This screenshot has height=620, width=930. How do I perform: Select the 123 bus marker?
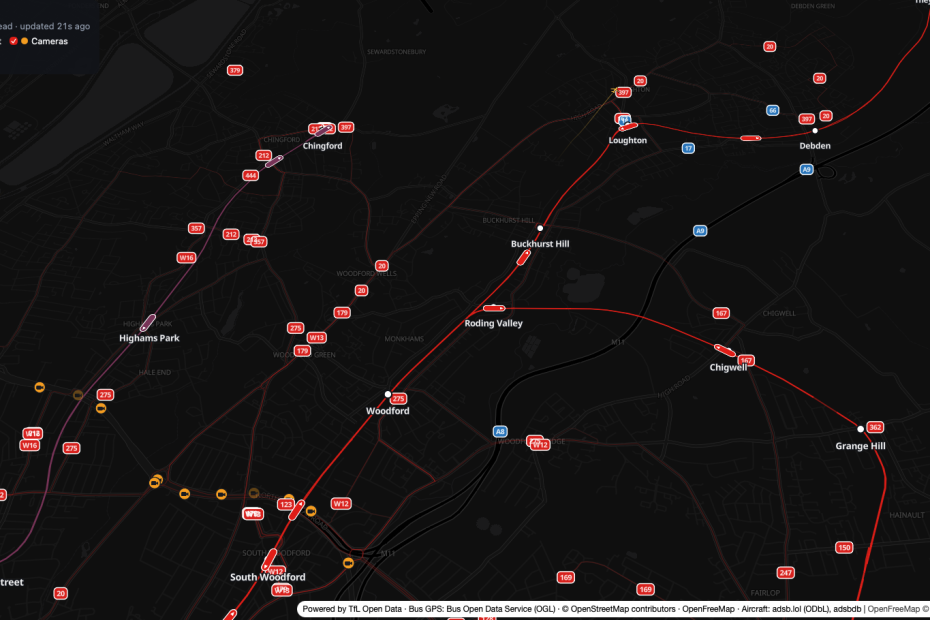[285, 504]
